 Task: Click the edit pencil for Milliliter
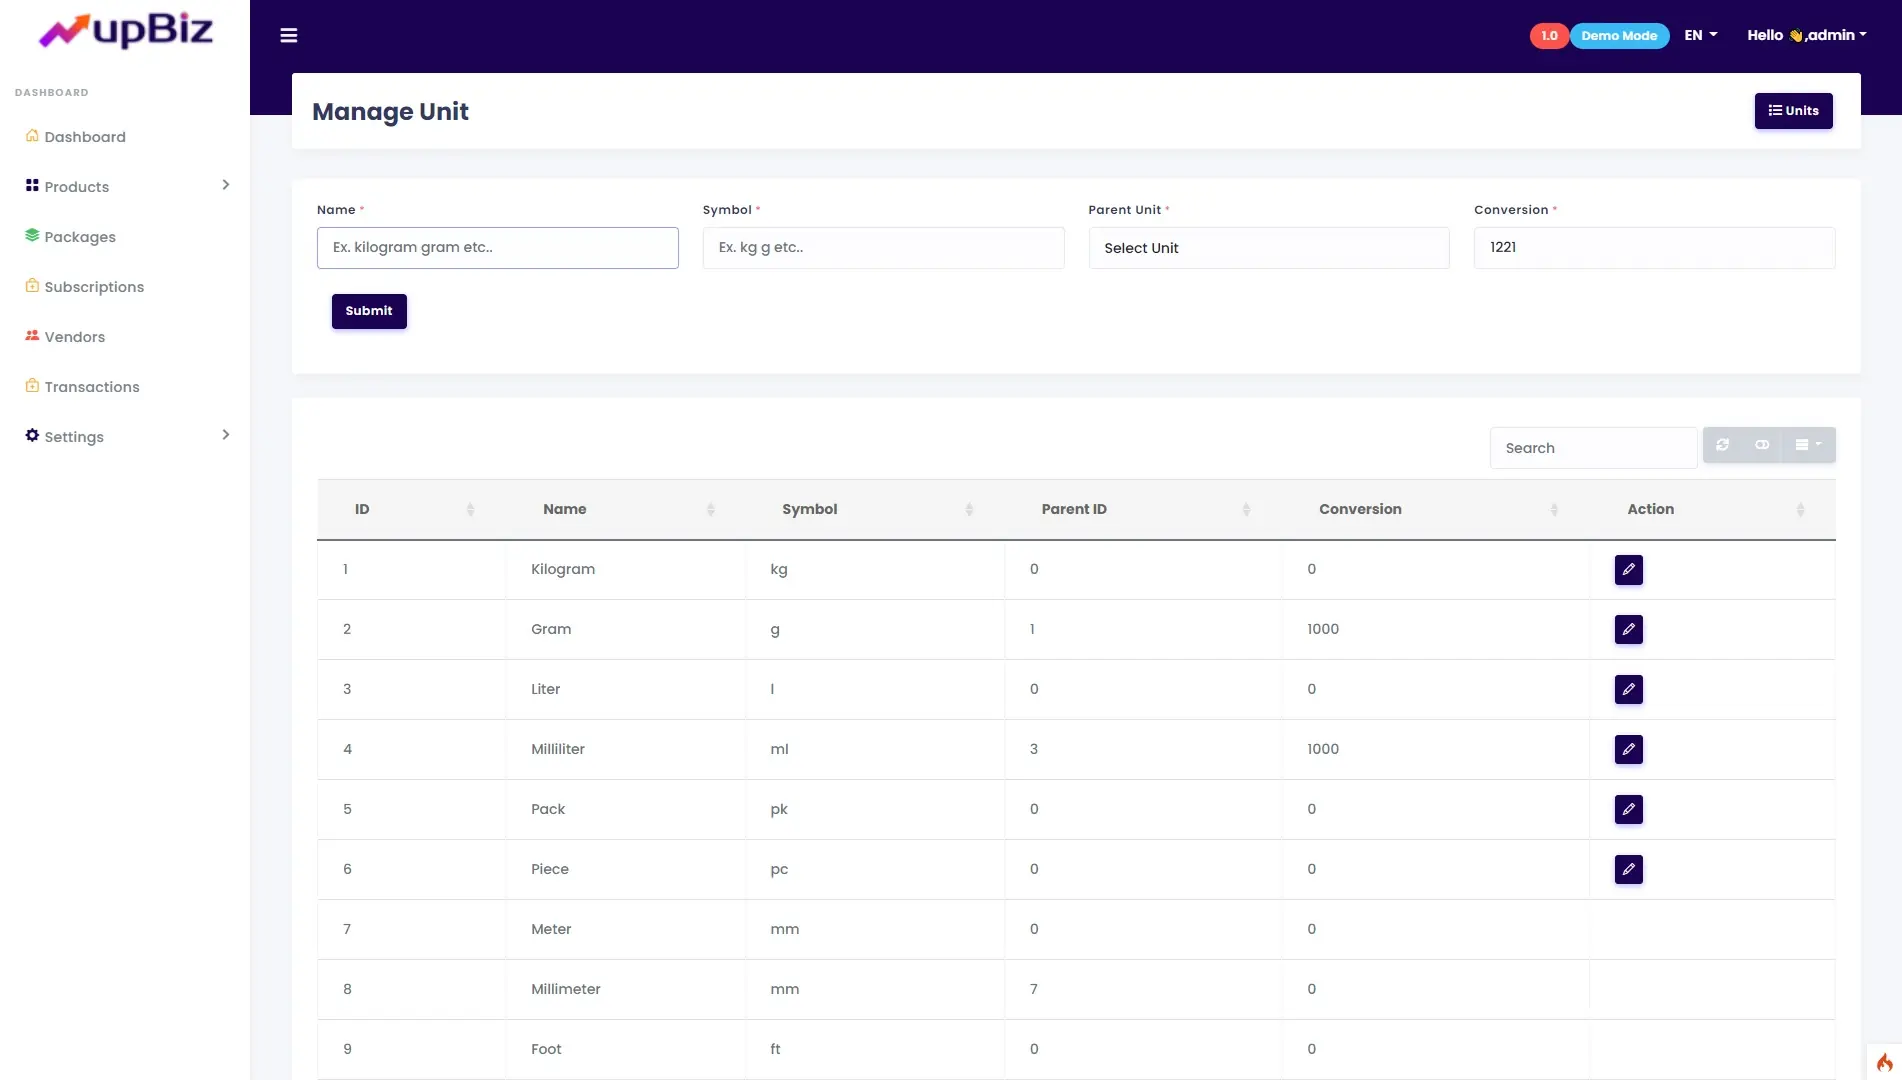pyautogui.click(x=1628, y=750)
